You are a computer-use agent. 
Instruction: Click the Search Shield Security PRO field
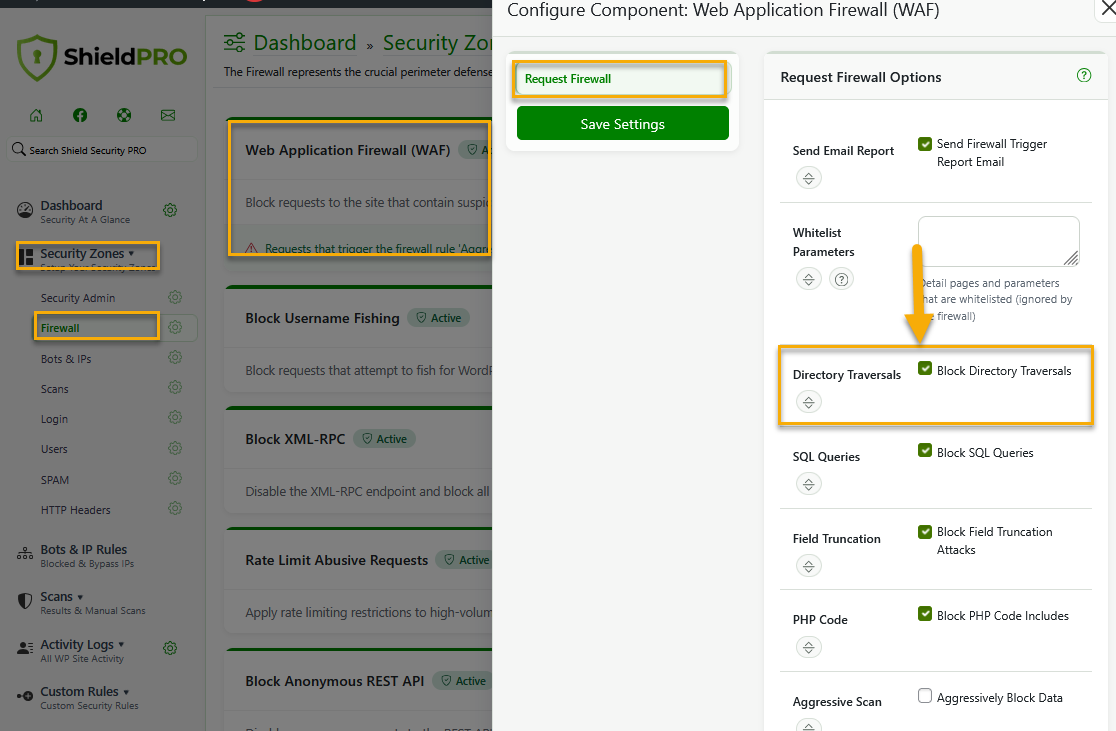click(102, 150)
